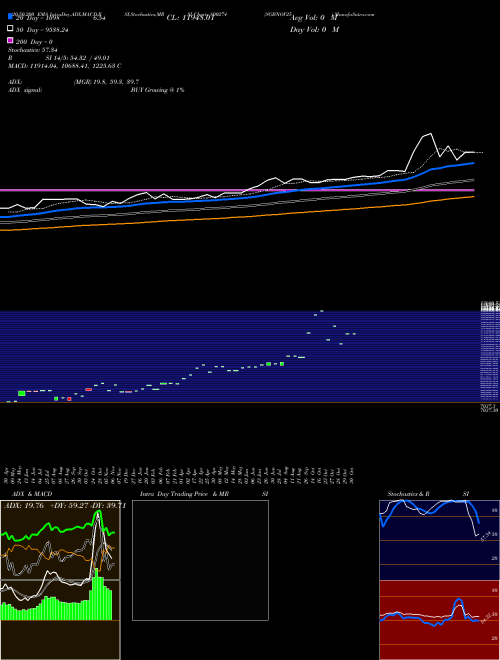This screenshot has width=500, height=660.
Task: Click the peak of the white price line
Action: (x=430, y=134)
